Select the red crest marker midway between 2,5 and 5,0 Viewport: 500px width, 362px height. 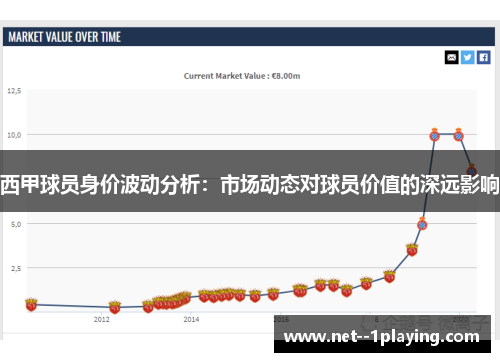pos(412,250)
